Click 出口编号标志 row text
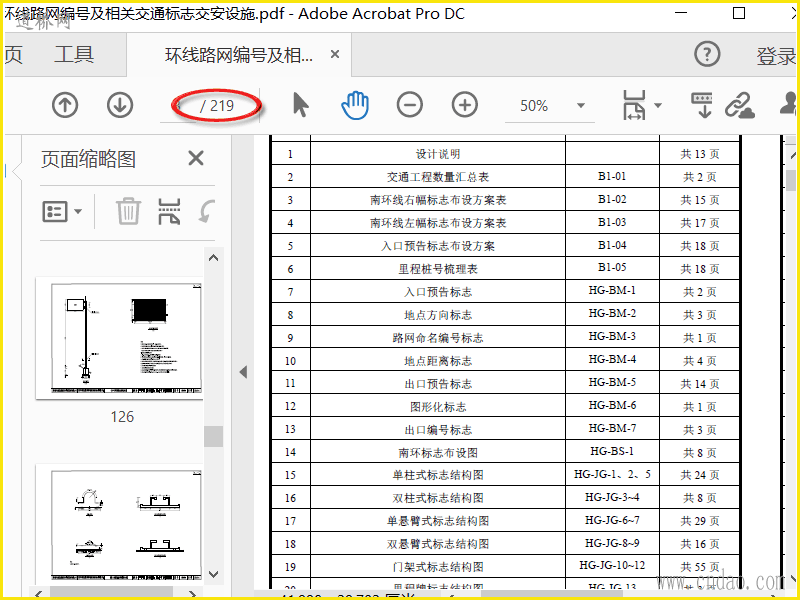 pyautogui.click(x=438, y=430)
